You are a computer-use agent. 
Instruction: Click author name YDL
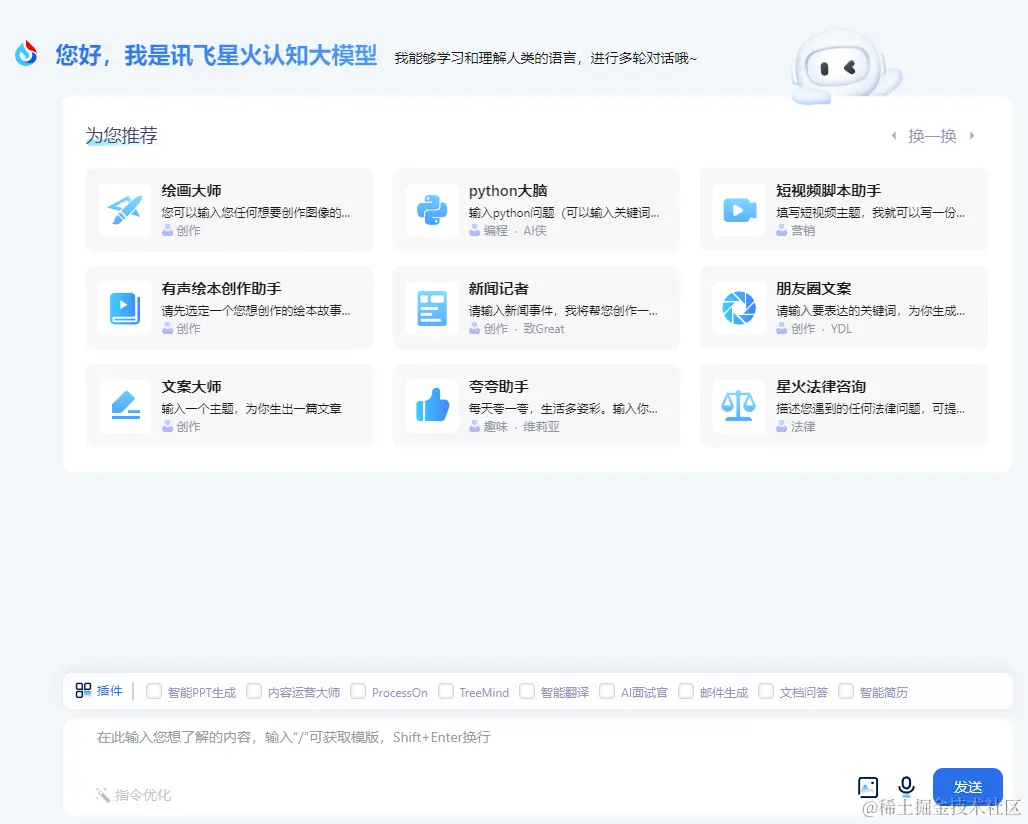(841, 328)
